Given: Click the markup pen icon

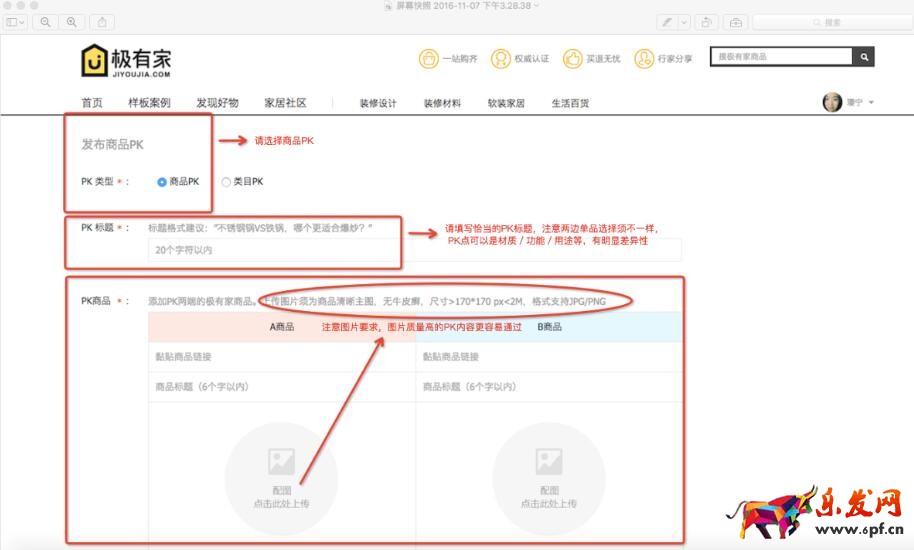Looking at the screenshot, I should click(x=667, y=22).
